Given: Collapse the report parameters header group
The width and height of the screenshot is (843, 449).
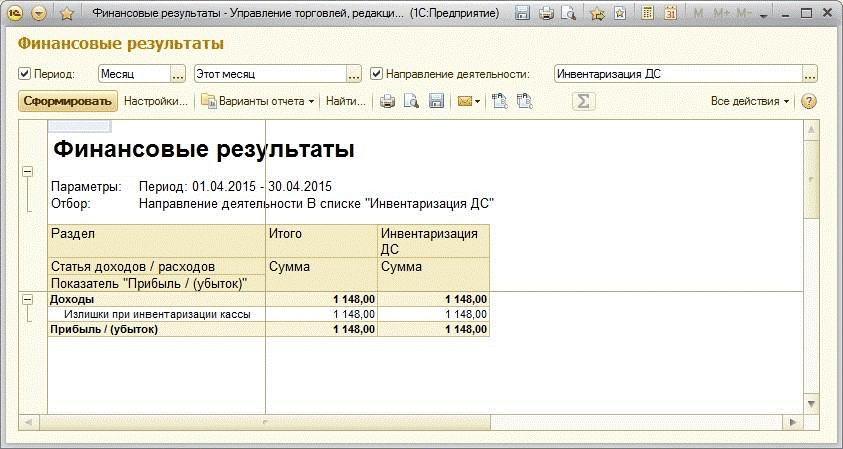Looking at the screenshot, I should 27,171.
